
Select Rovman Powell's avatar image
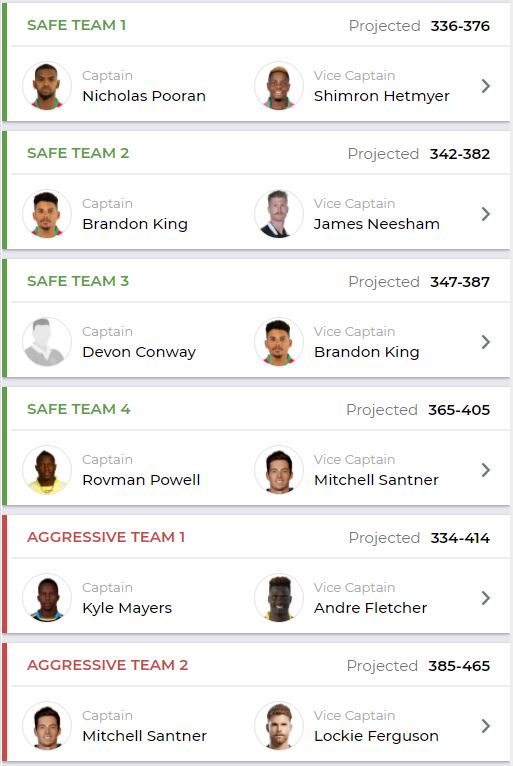click(x=47, y=470)
